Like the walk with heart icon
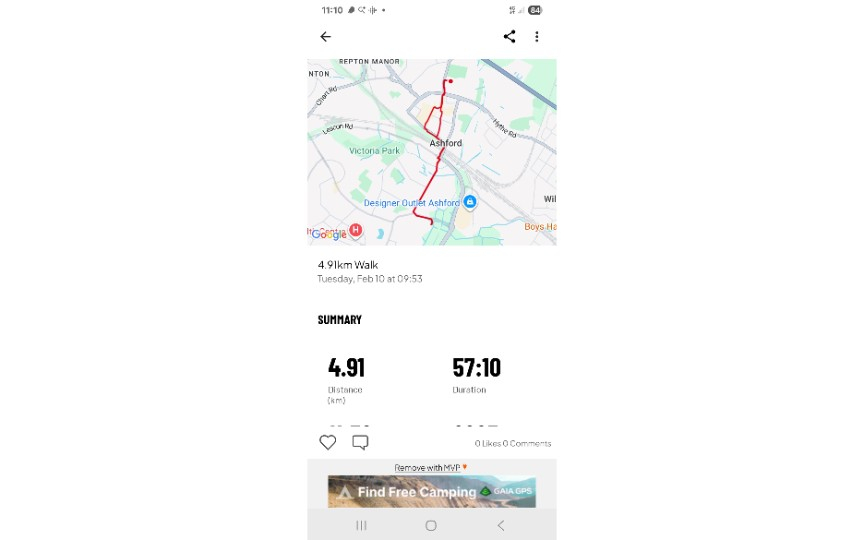 pos(328,442)
